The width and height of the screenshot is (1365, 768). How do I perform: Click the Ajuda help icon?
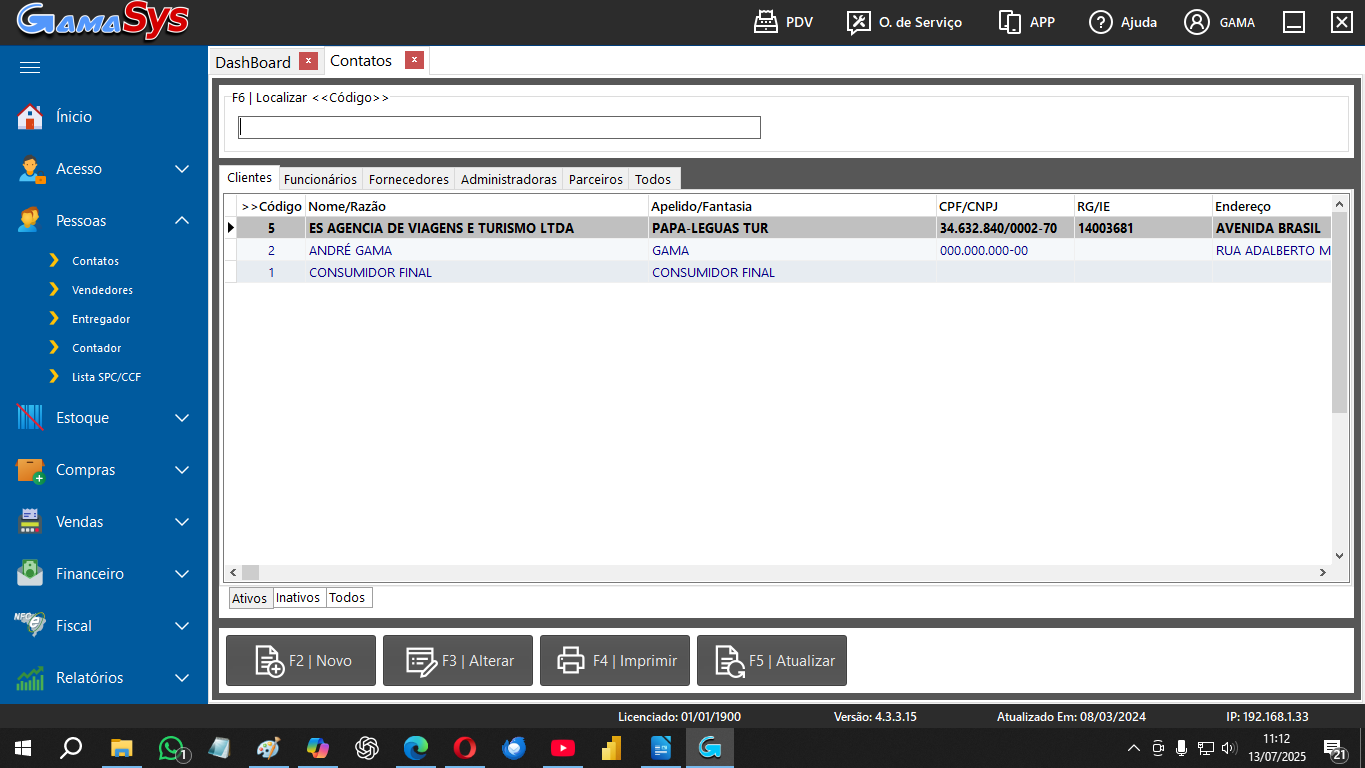click(x=1101, y=22)
